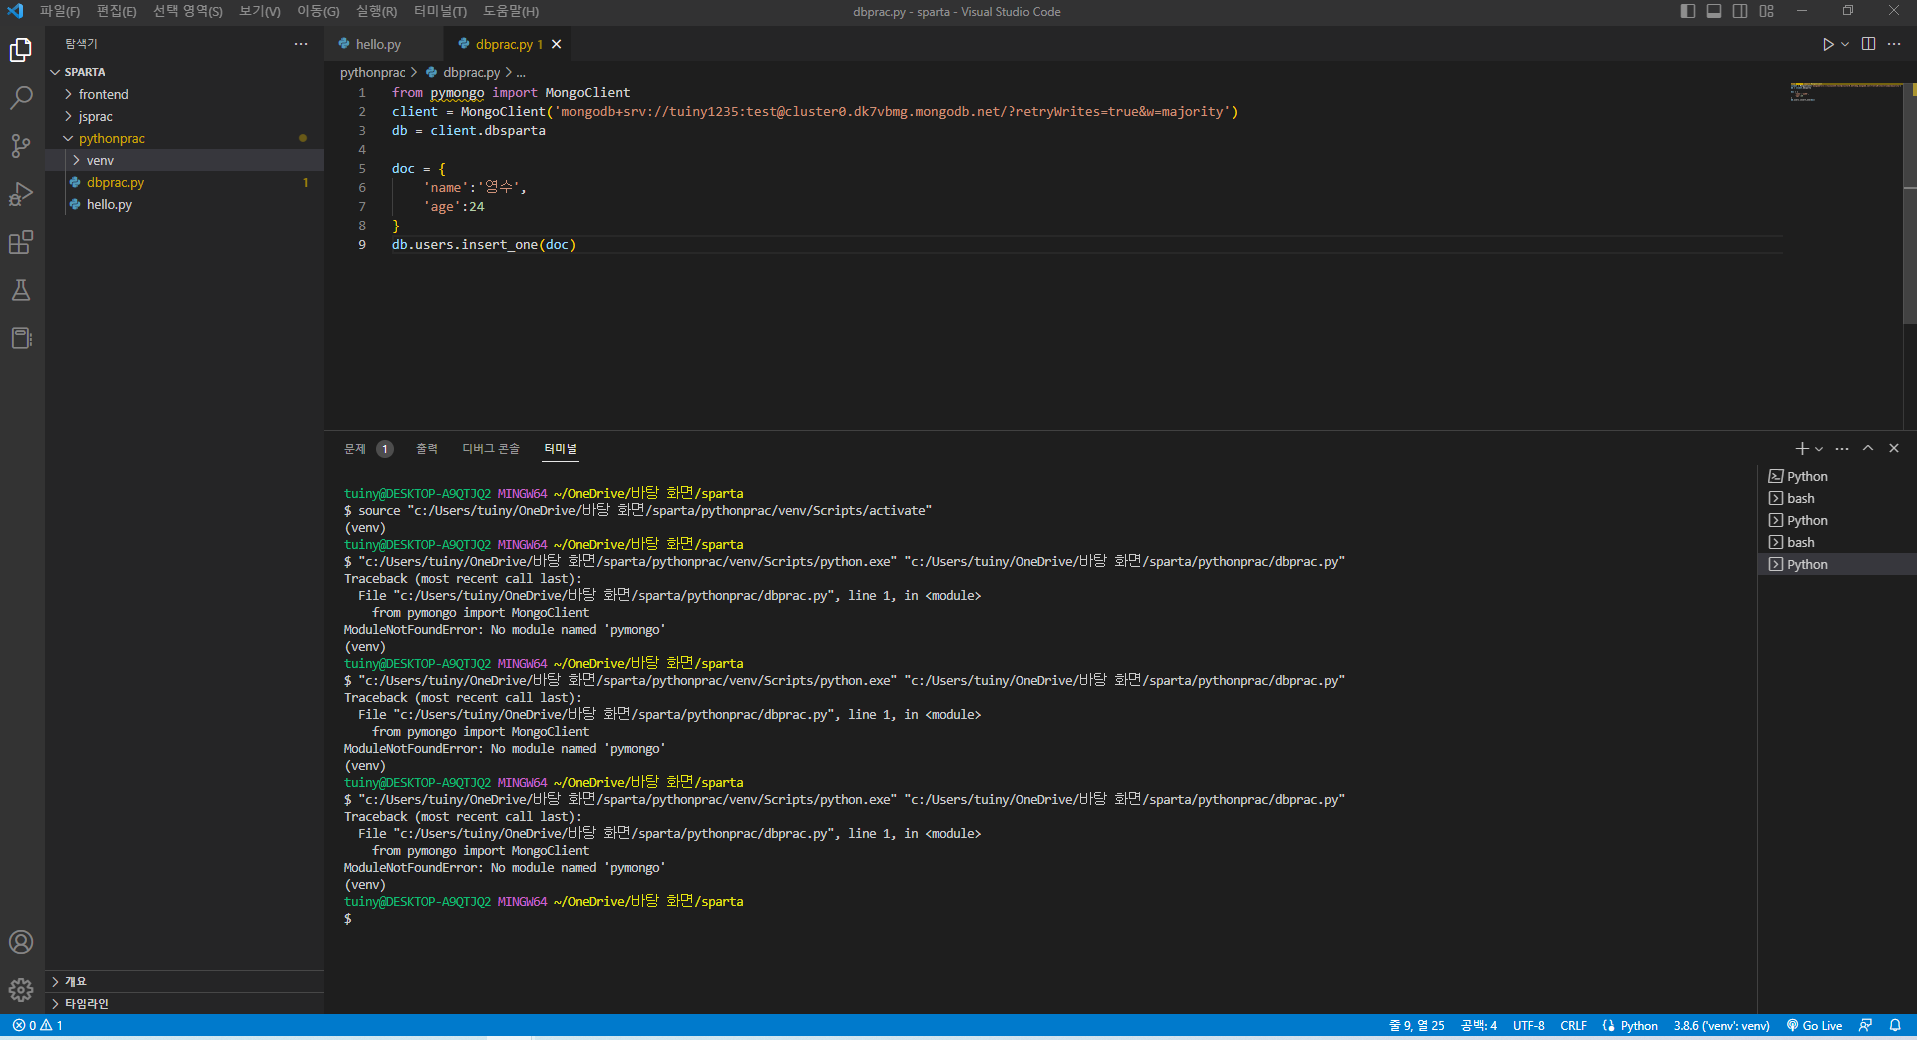The width and height of the screenshot is (1917, 1040).
Task: Expand the jsprac folder
Action: point(185,116)
